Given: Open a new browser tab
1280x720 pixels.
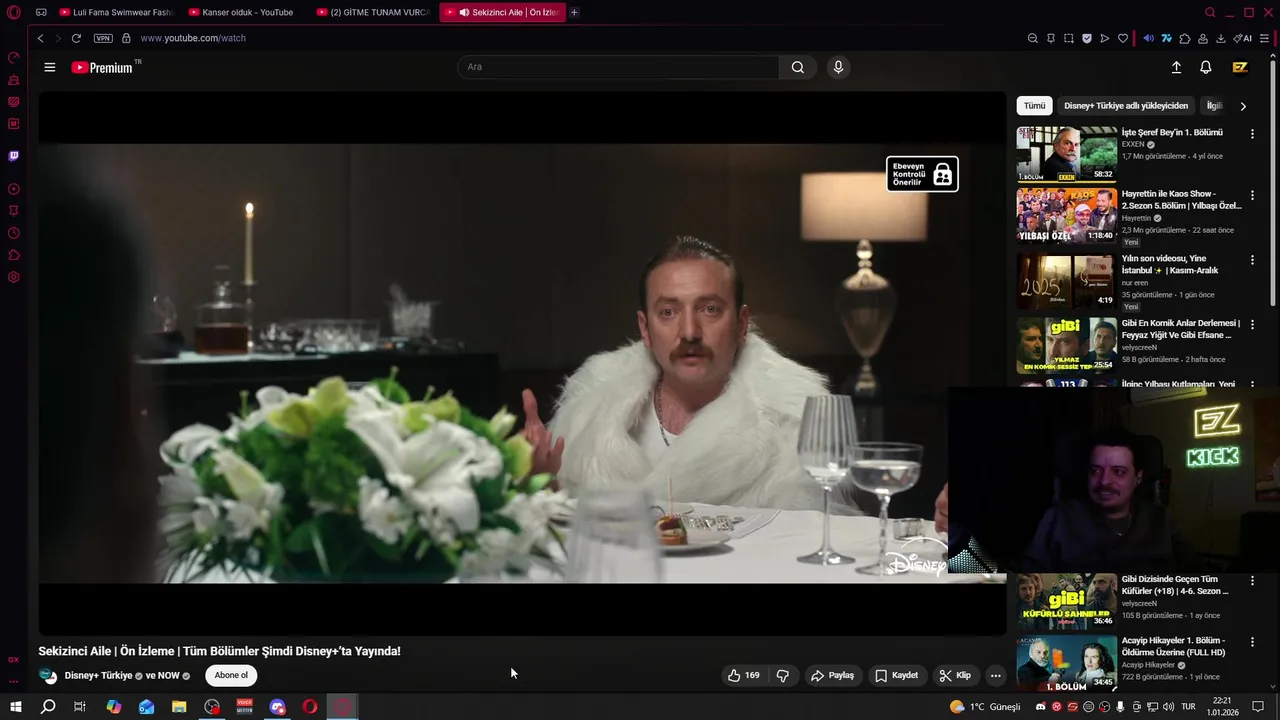Looking at the screenshot, I should point(574,12).
